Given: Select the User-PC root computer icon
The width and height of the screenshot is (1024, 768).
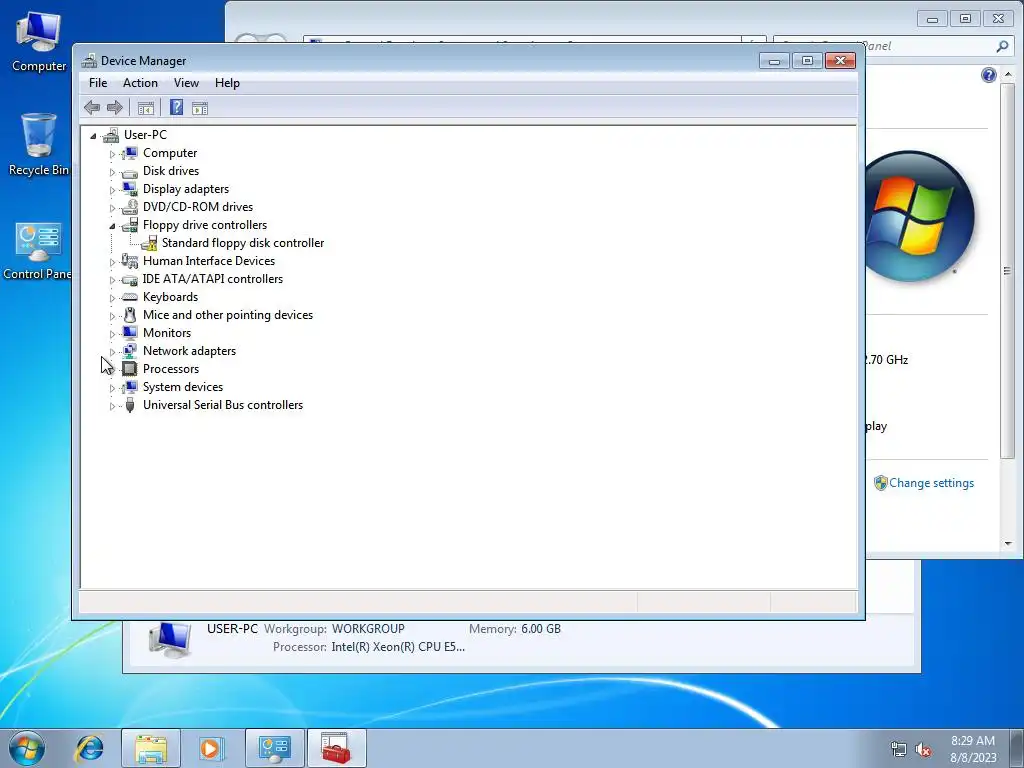Looking at the screenshot, I should coord(111,135).
